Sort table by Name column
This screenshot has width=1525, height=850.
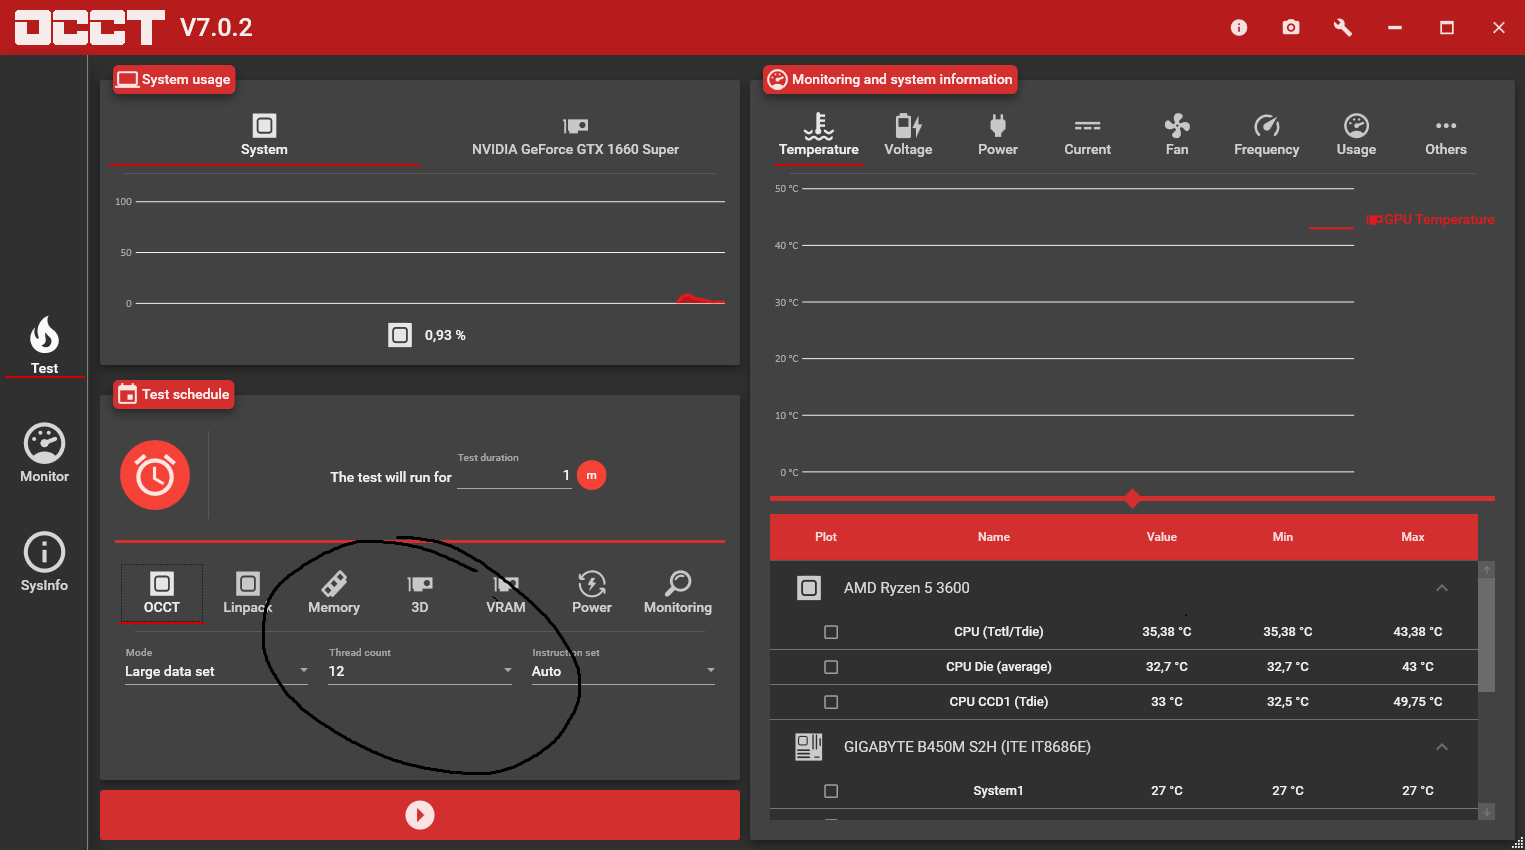pyautogui.click(x=994, y=537)
